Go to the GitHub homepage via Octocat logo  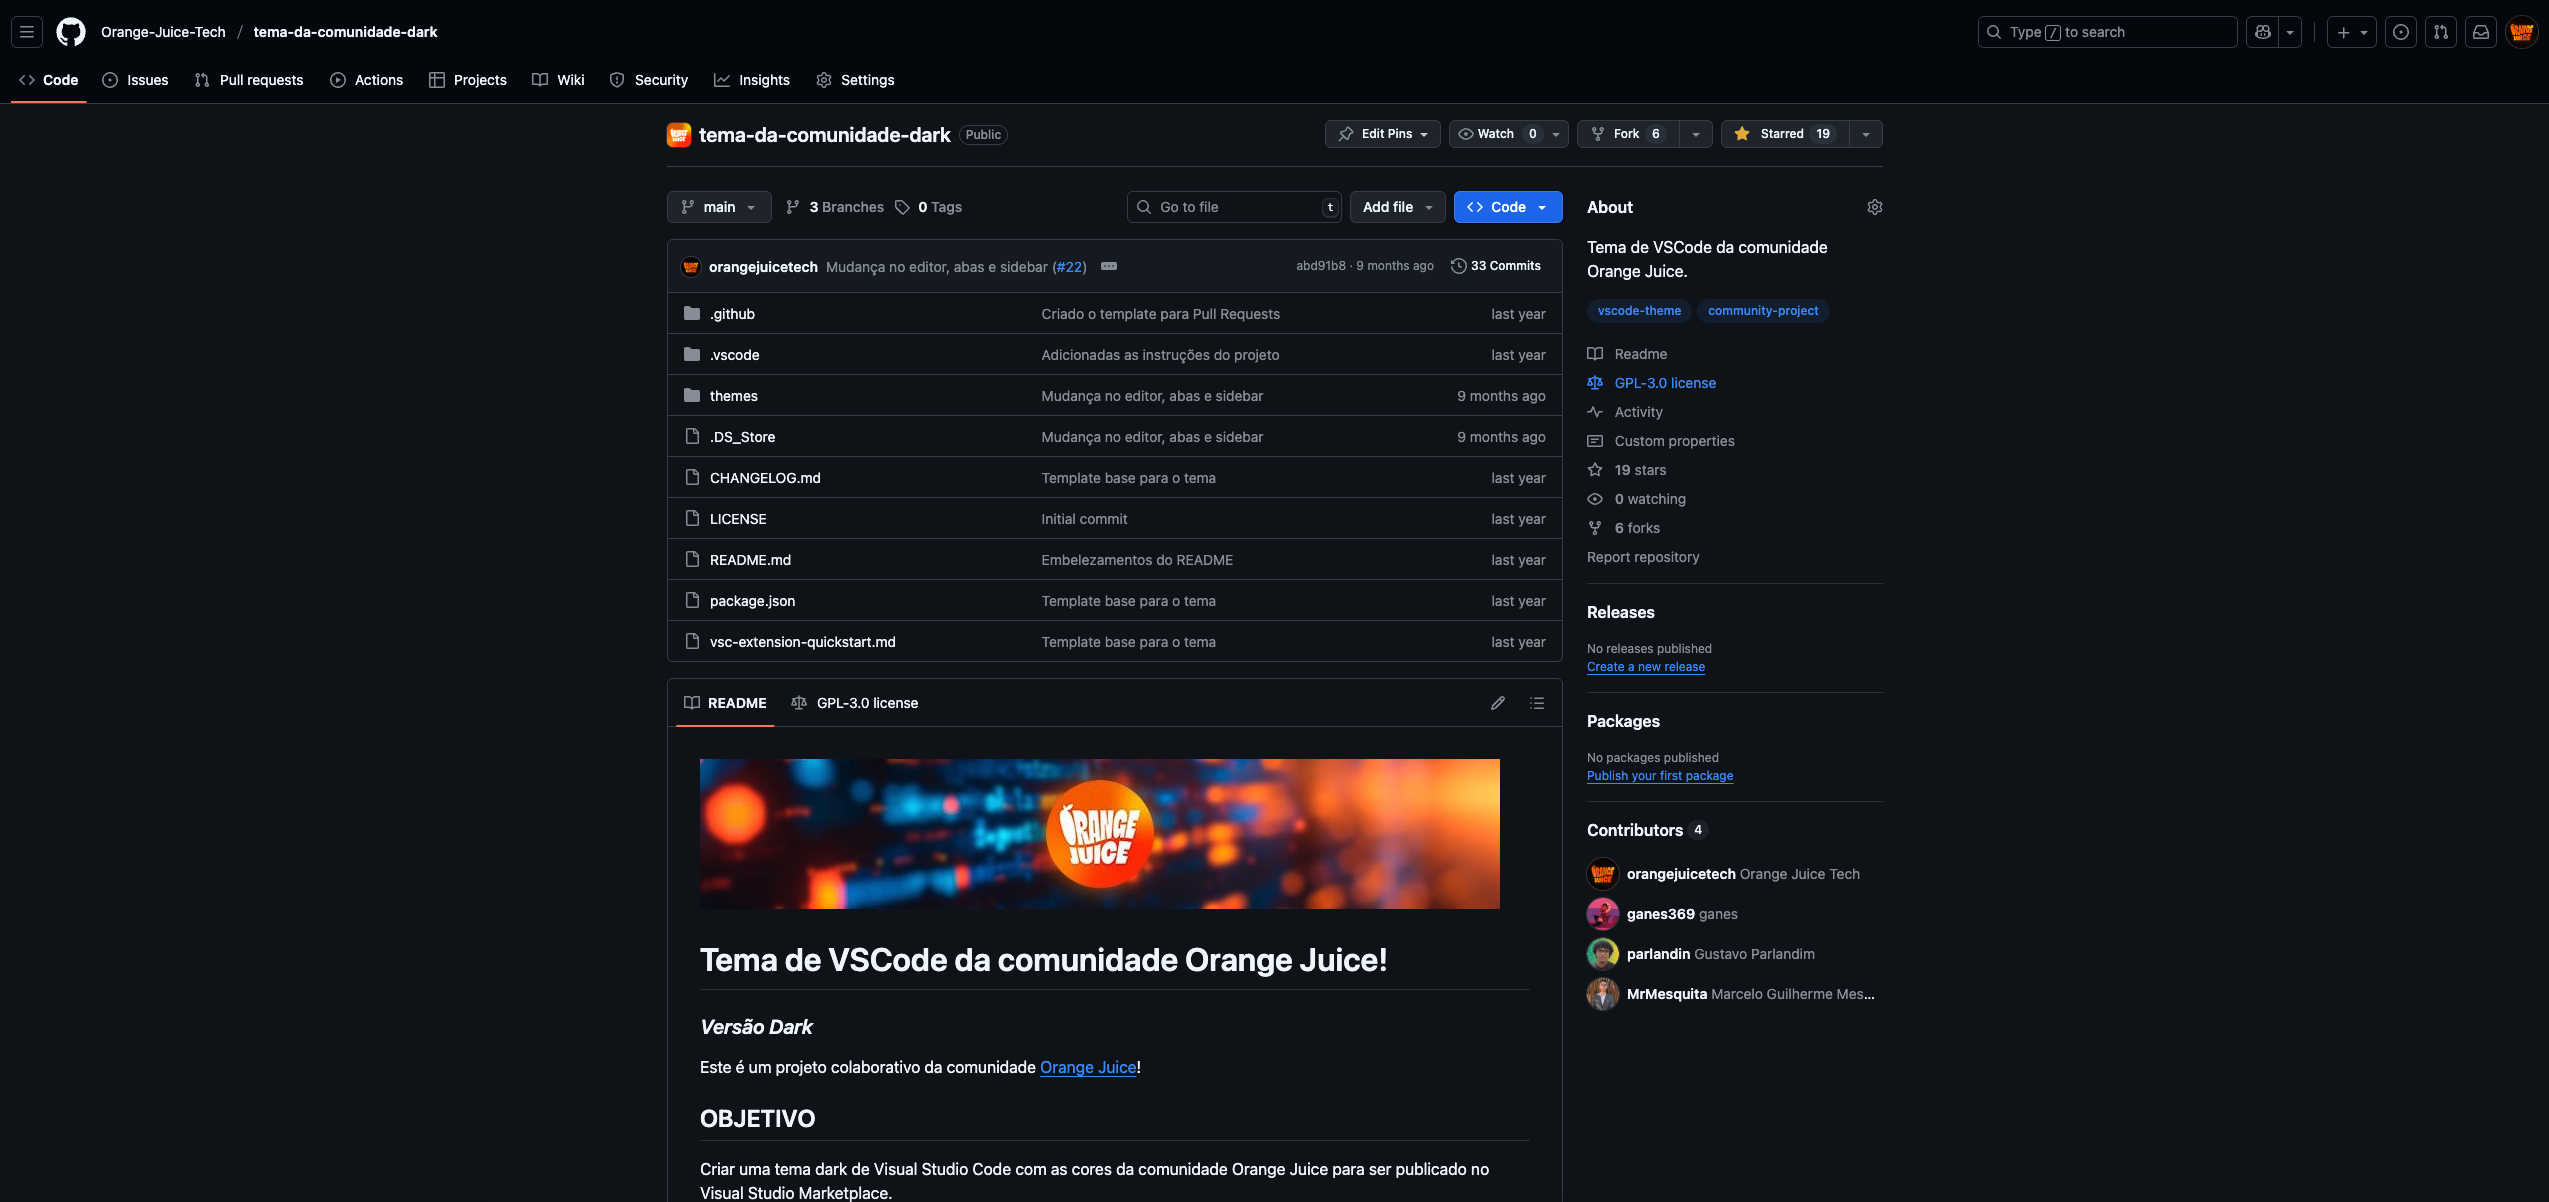pos(71,32)
